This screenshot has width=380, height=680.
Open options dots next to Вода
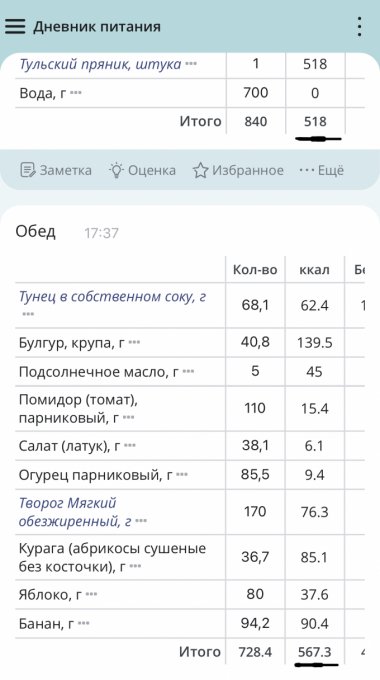pyautogui.click(x=75, y=92)
